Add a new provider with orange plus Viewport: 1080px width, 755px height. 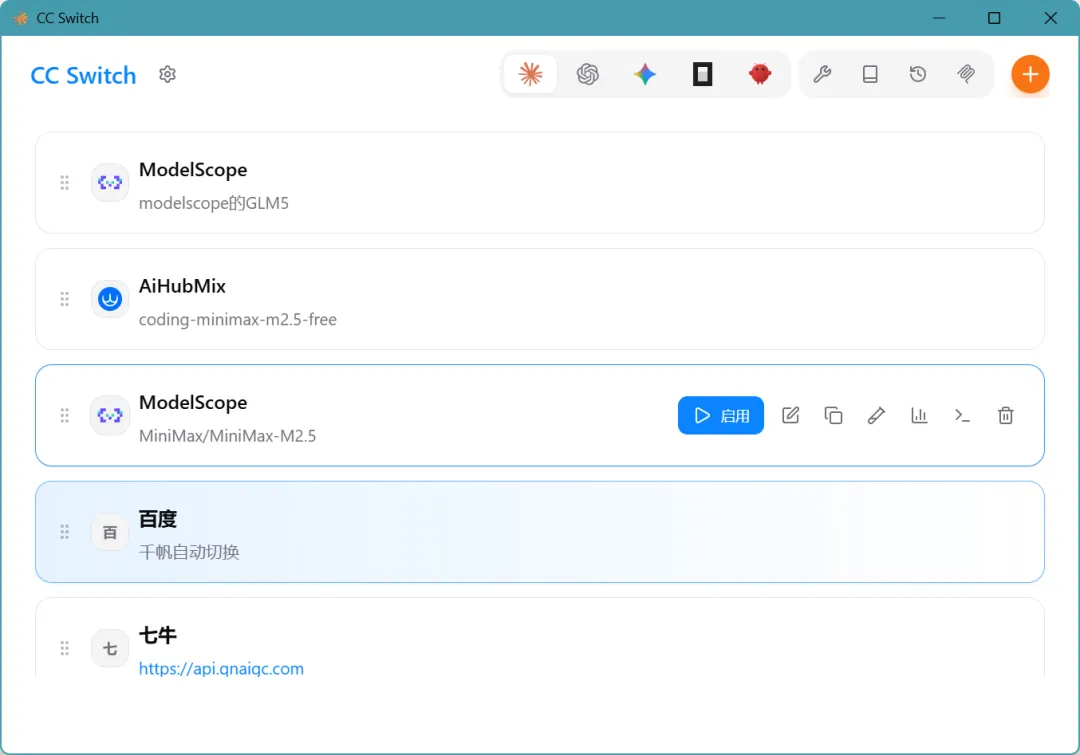[x=1030, y=74]
